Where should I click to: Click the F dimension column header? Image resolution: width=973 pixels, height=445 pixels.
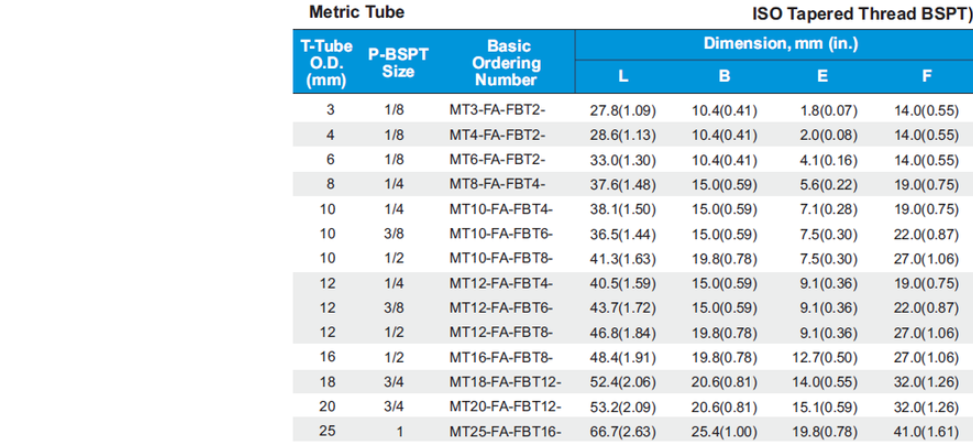coord(926,76)
